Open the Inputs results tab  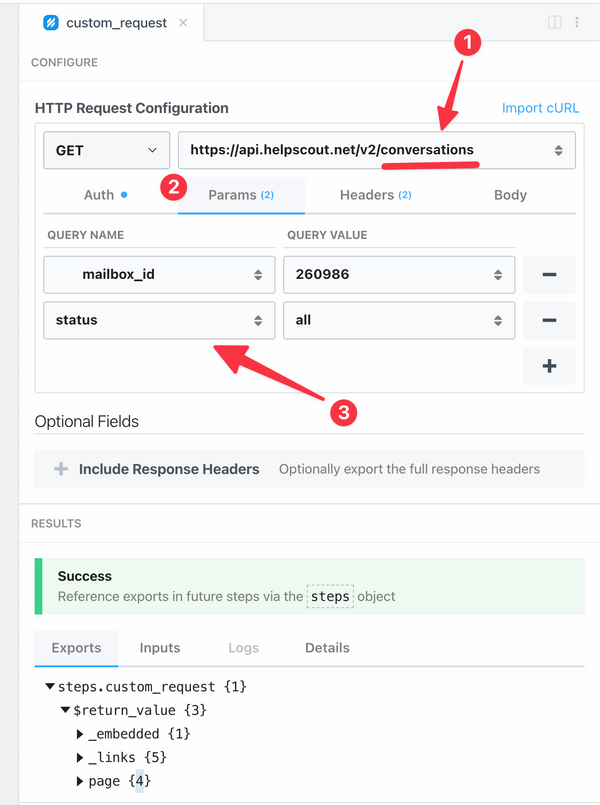[x=160, y=648]
